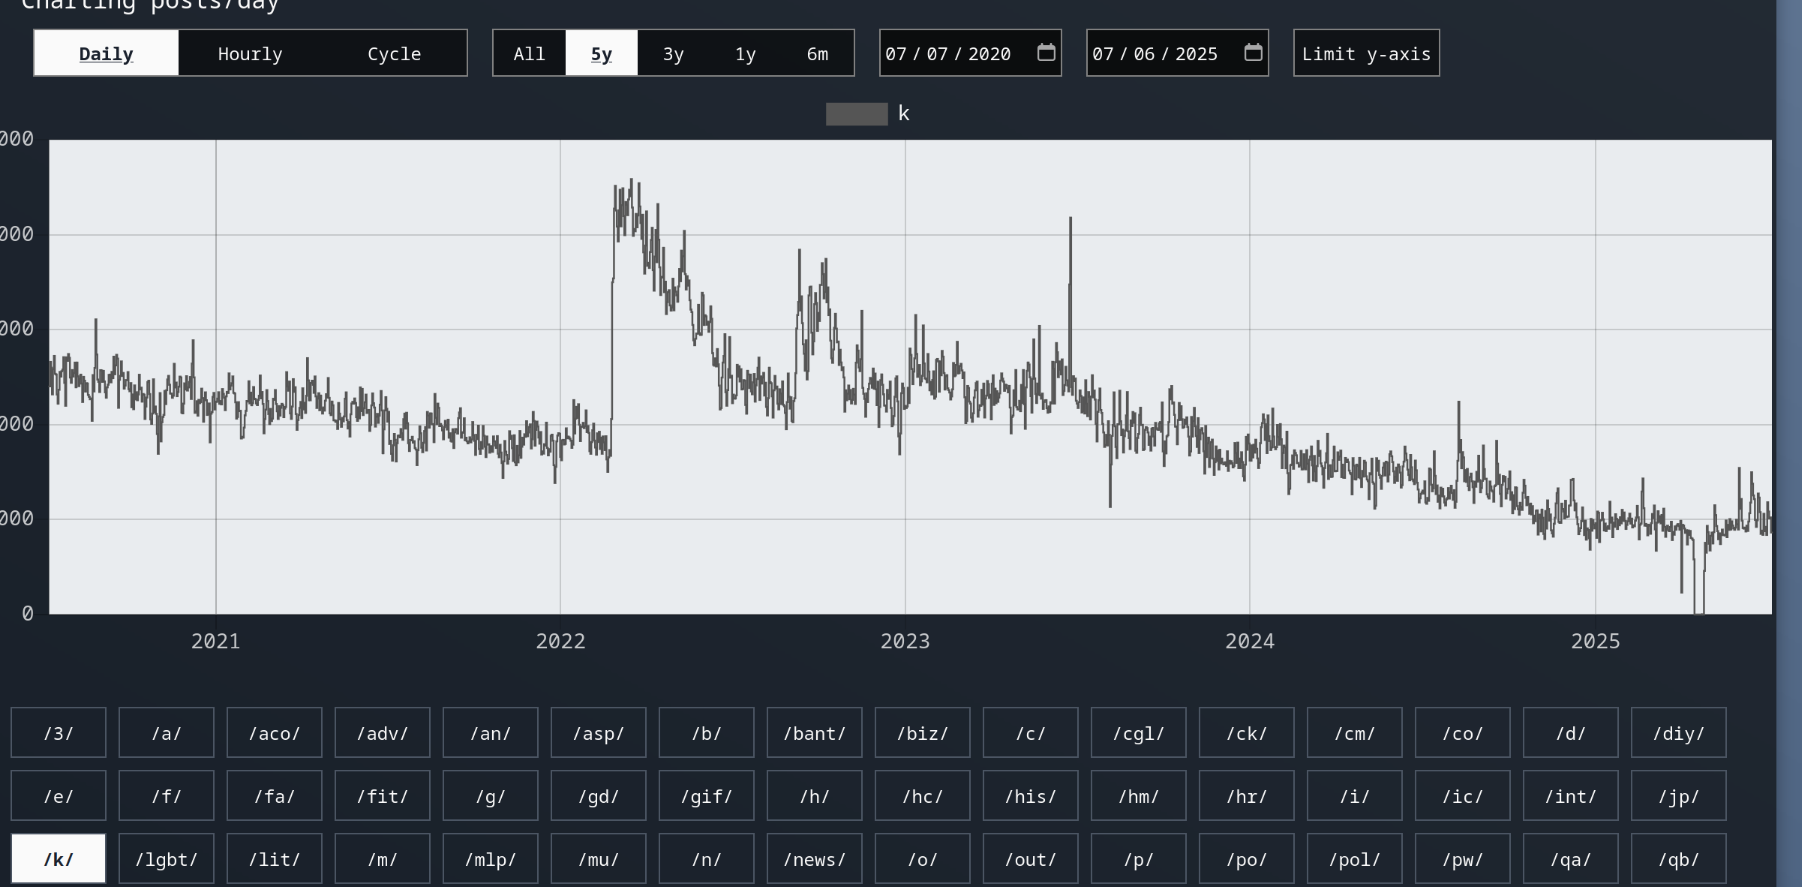Select the /hm/ board
The height and width of the screenshot is (887, 1802).
click(x=1138, y=796)
